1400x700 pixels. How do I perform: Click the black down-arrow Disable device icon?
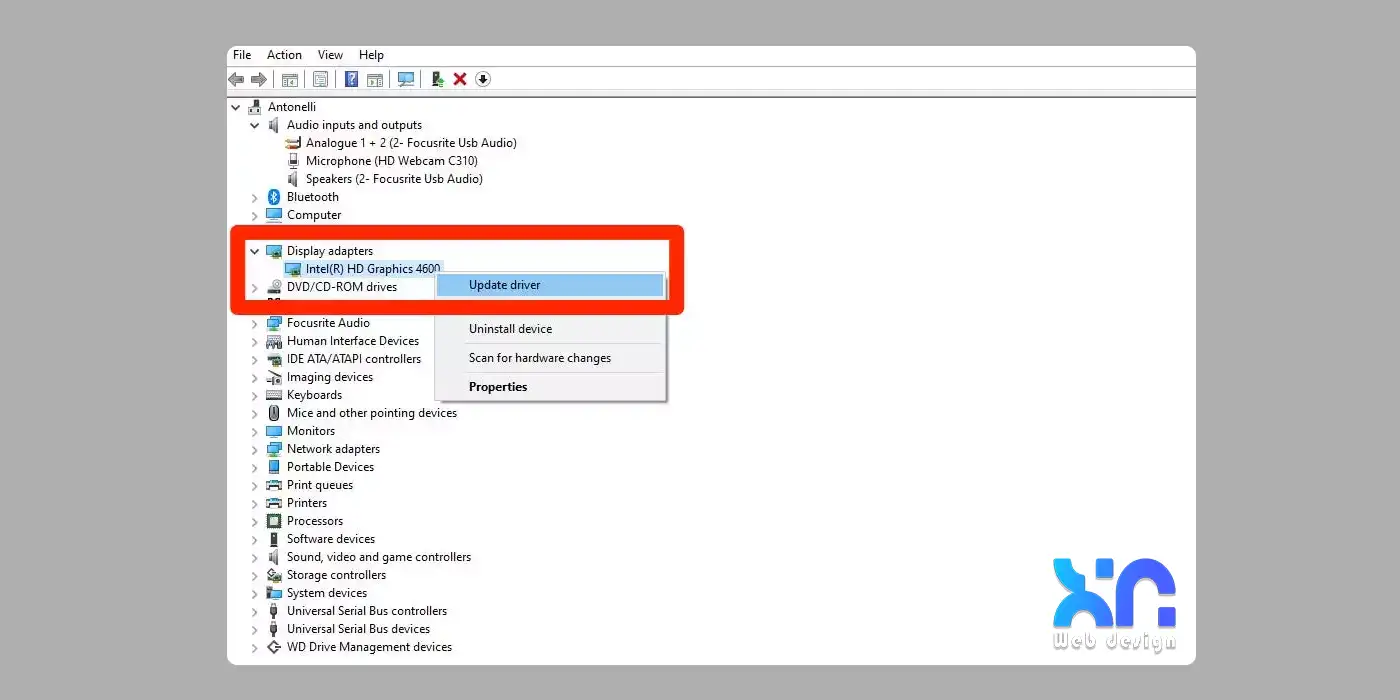pyautogui.click(x=483, y=79)
